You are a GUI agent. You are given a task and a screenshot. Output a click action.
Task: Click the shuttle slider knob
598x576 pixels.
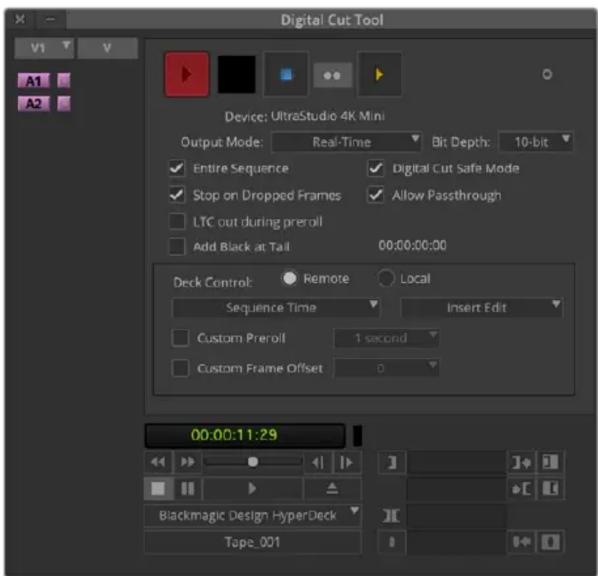[252, 462]
